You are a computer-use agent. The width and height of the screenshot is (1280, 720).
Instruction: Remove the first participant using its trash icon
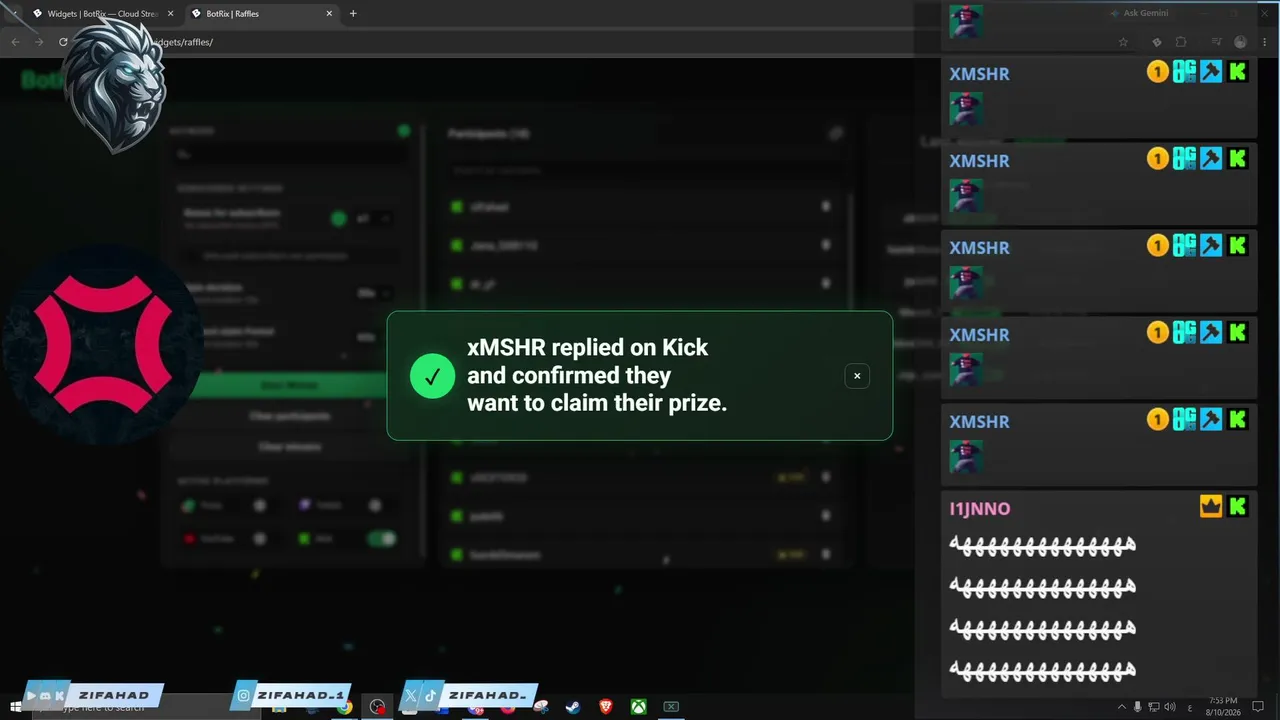click(826, 207)
